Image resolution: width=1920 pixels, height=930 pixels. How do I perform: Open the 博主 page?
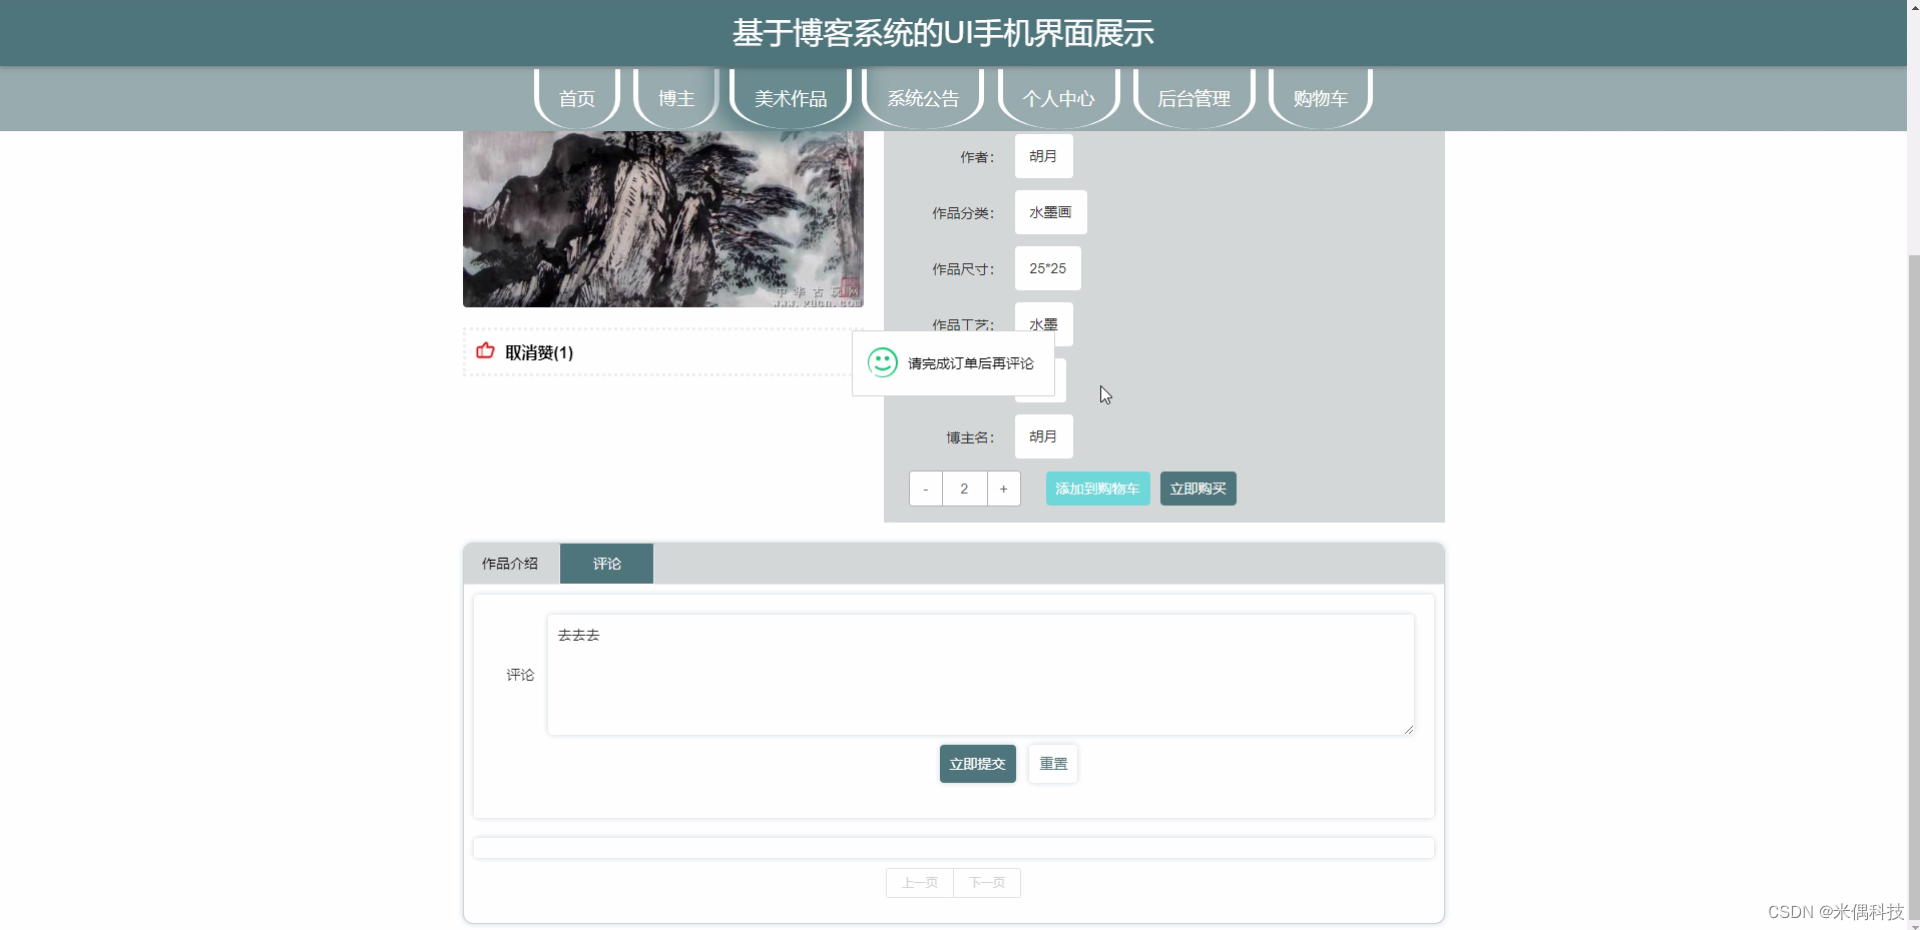pos(675,98)
